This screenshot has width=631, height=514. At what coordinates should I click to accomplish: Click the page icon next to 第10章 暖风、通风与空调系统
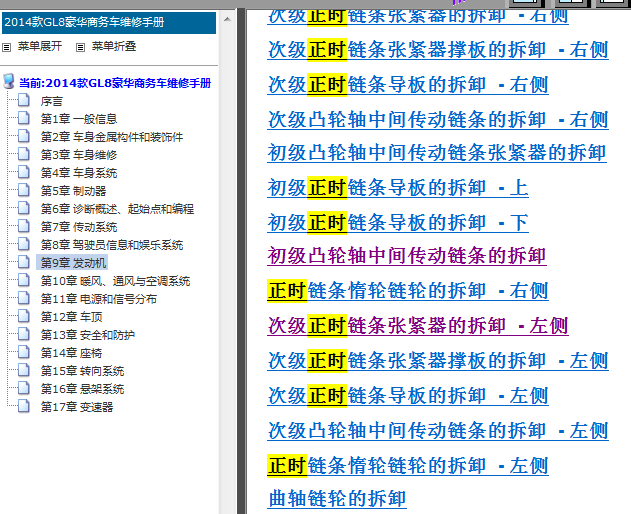[24, 280]
